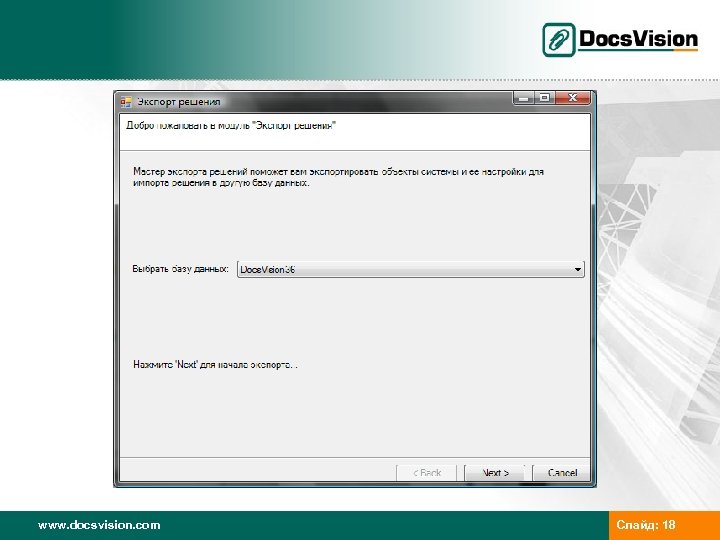Click the Экспорт решений window title icon
Image resolution: width=720 pixels, height=540 pixels.
tap(126, 102)
